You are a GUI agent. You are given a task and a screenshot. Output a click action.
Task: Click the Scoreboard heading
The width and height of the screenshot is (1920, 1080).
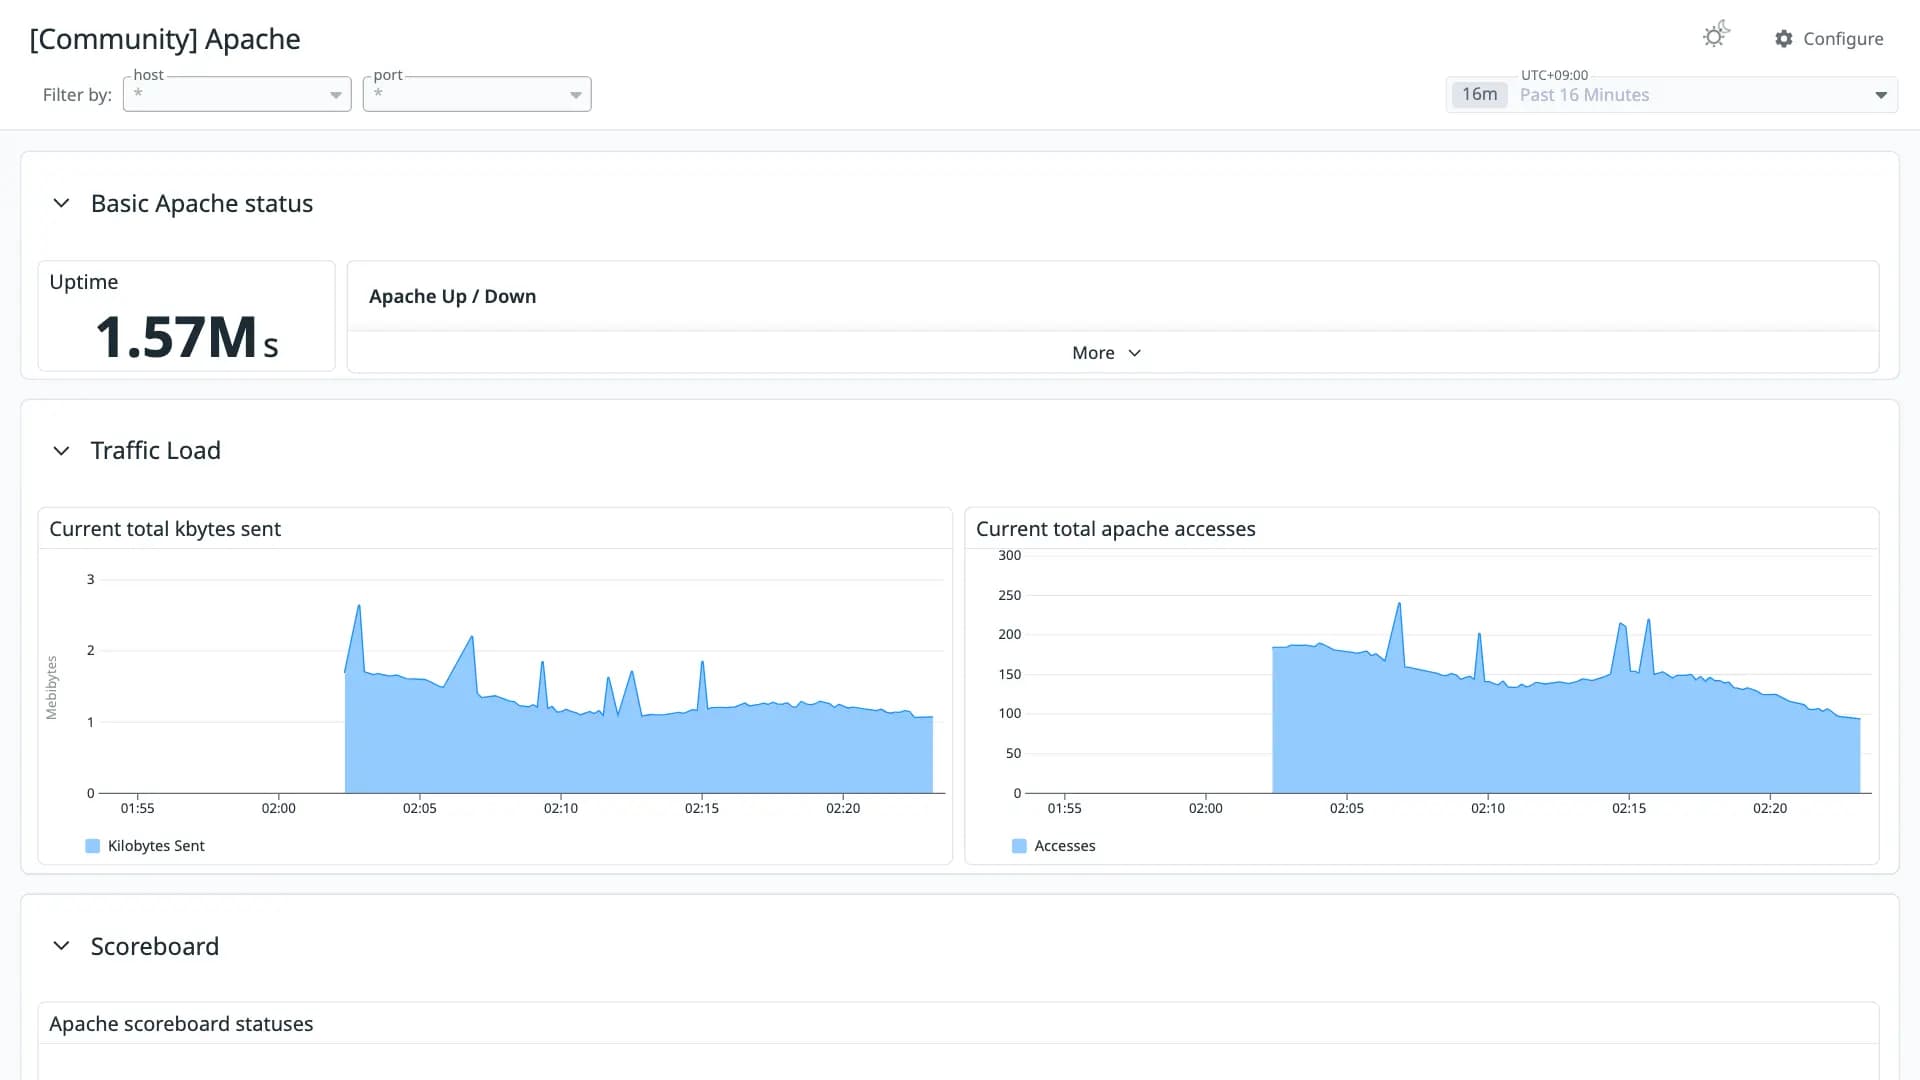pos(155,946)
